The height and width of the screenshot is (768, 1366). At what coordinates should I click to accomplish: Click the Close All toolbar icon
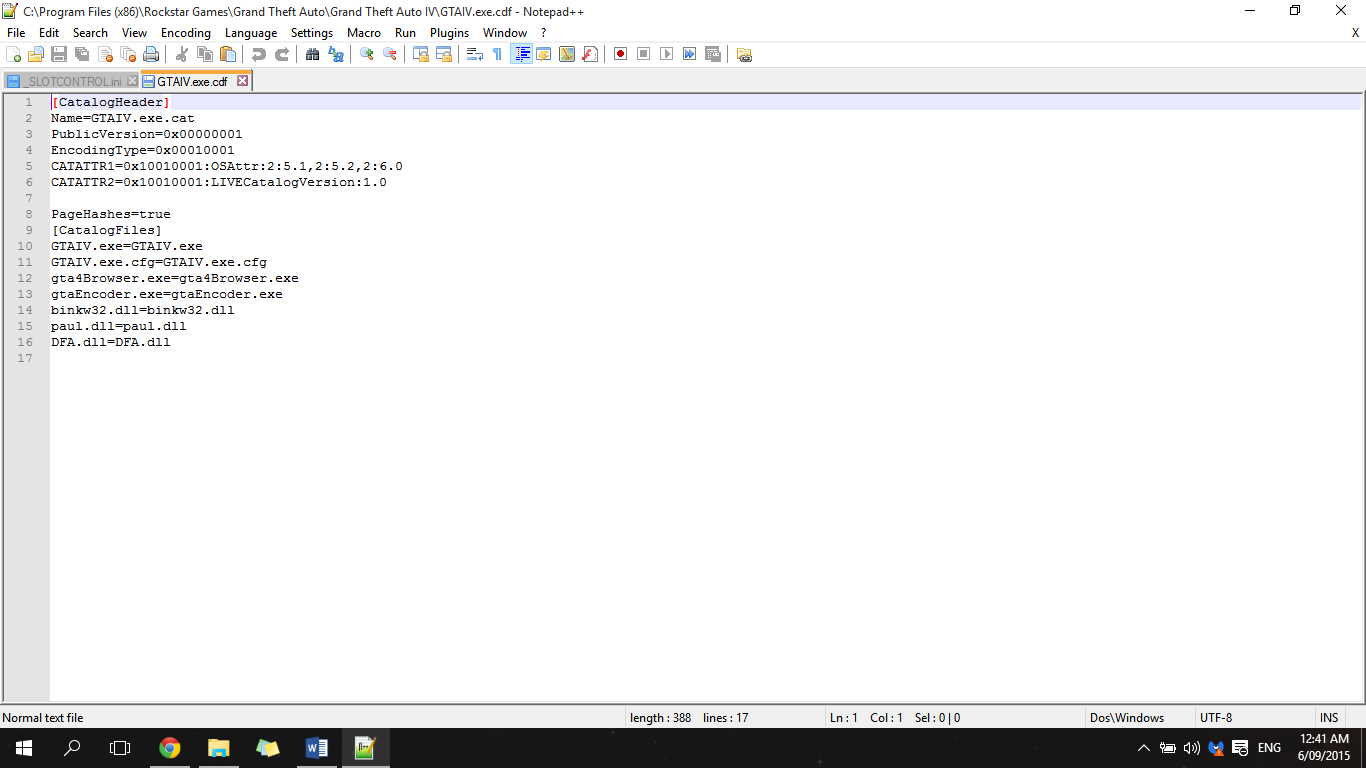(x=128, y=54)
